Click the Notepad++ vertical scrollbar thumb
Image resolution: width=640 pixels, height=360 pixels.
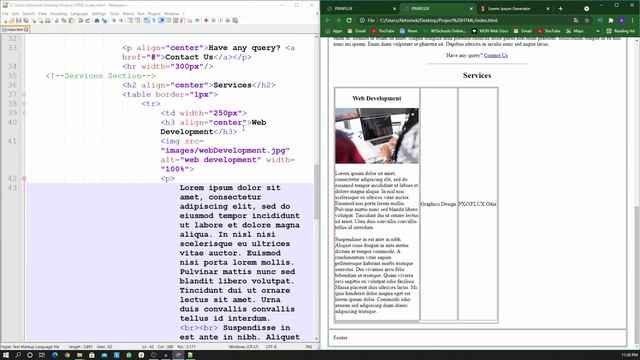[x=316, y=192]
